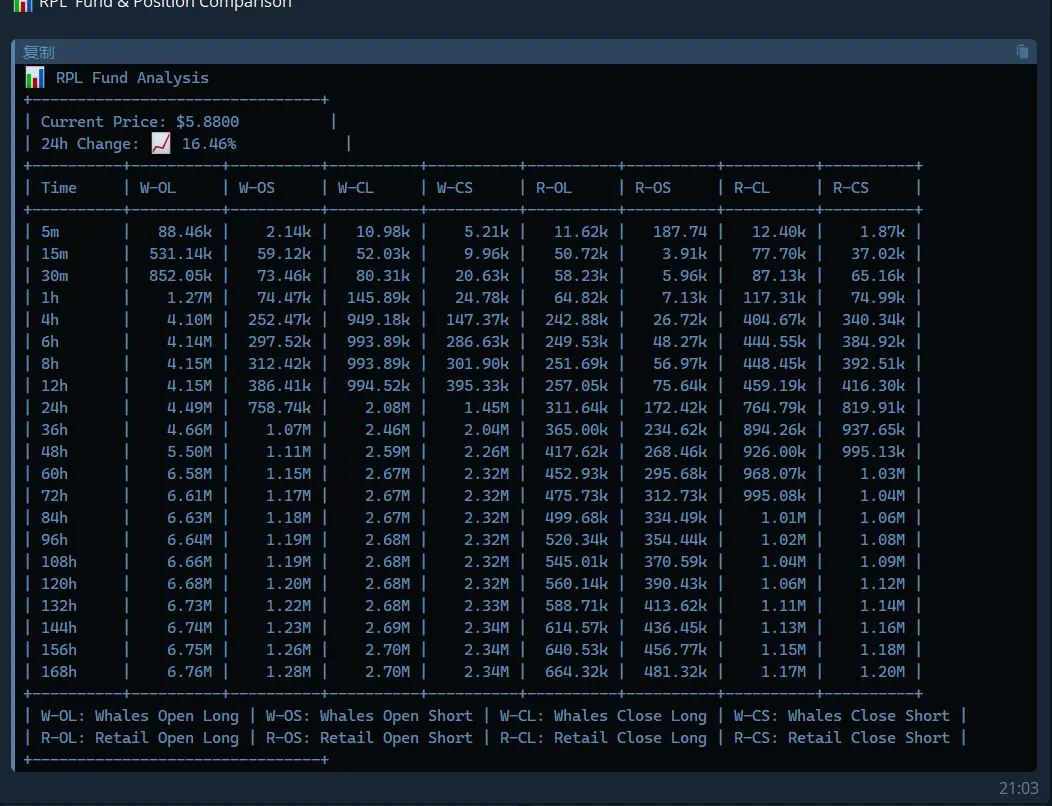Click the 88.46k value in the W-OL column
This screenshot has height=806, width=1052.
(x=185, y=232)
